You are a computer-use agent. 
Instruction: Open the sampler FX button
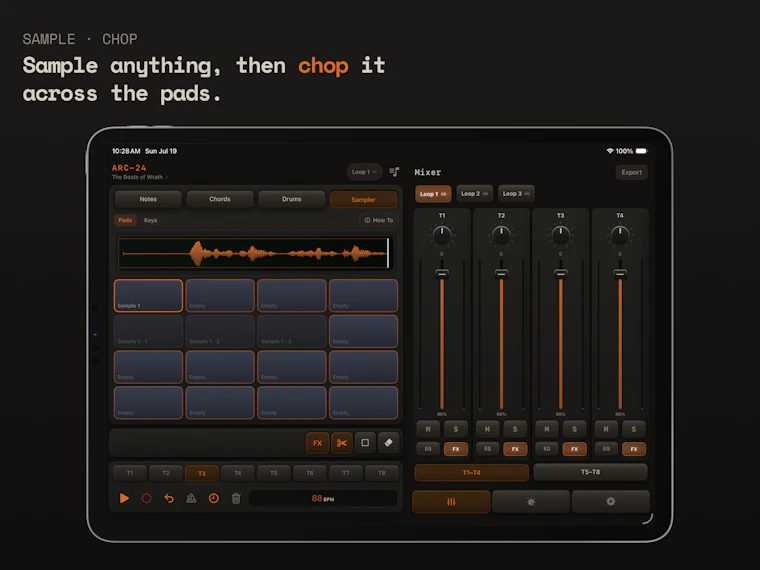click(317, 443)
